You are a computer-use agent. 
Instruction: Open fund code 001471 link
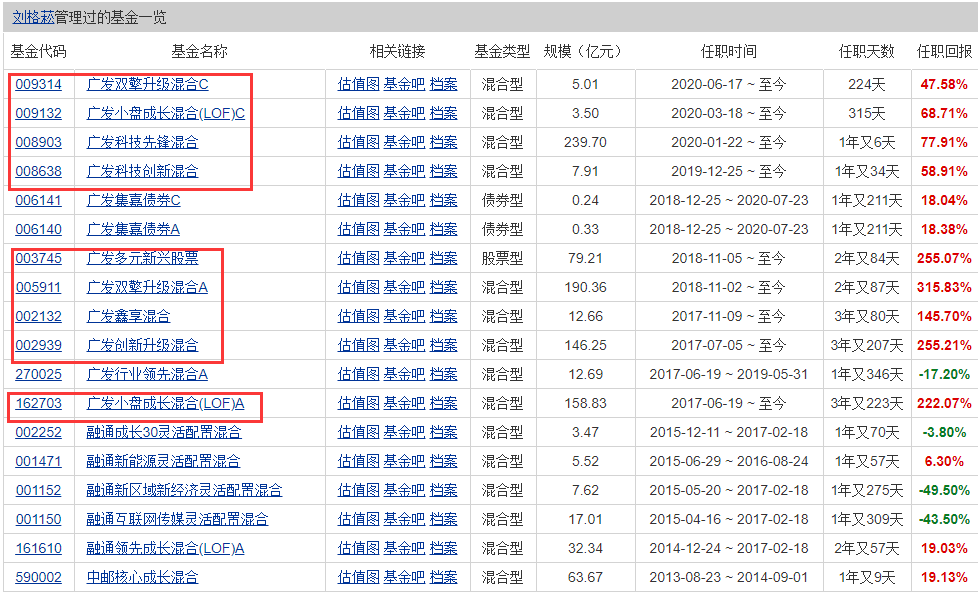click(x=39, y=462)
